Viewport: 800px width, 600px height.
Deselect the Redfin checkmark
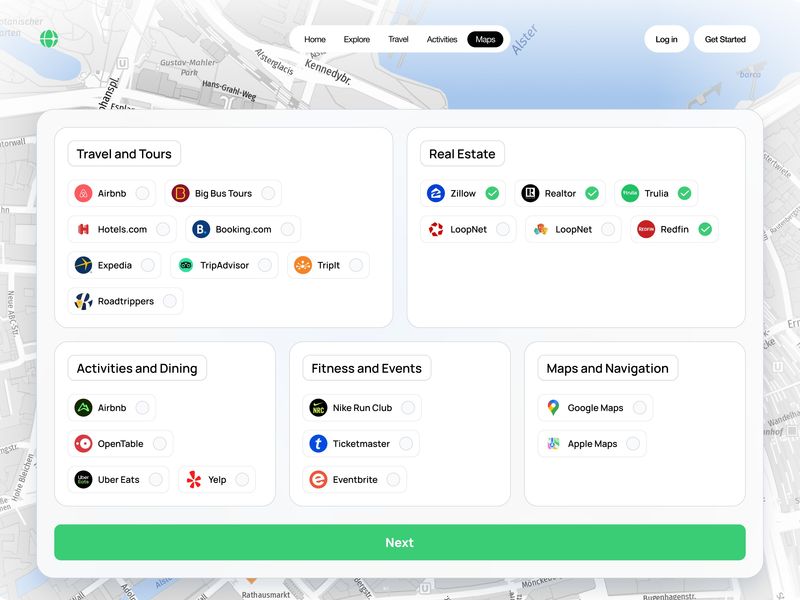705,229
